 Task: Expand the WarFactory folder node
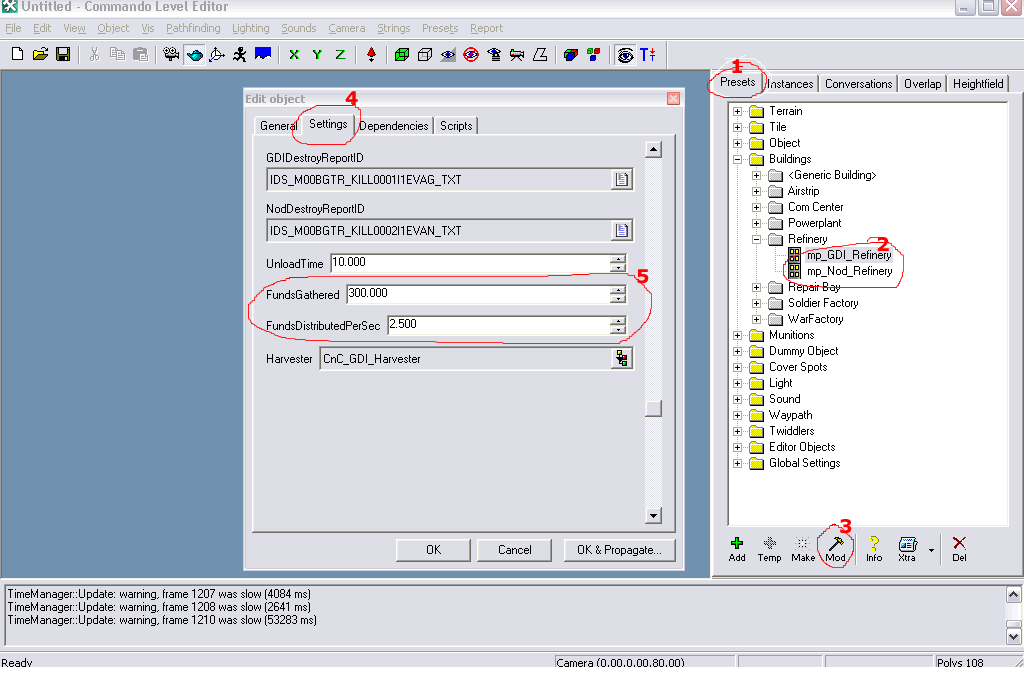[x=757, y=319]
